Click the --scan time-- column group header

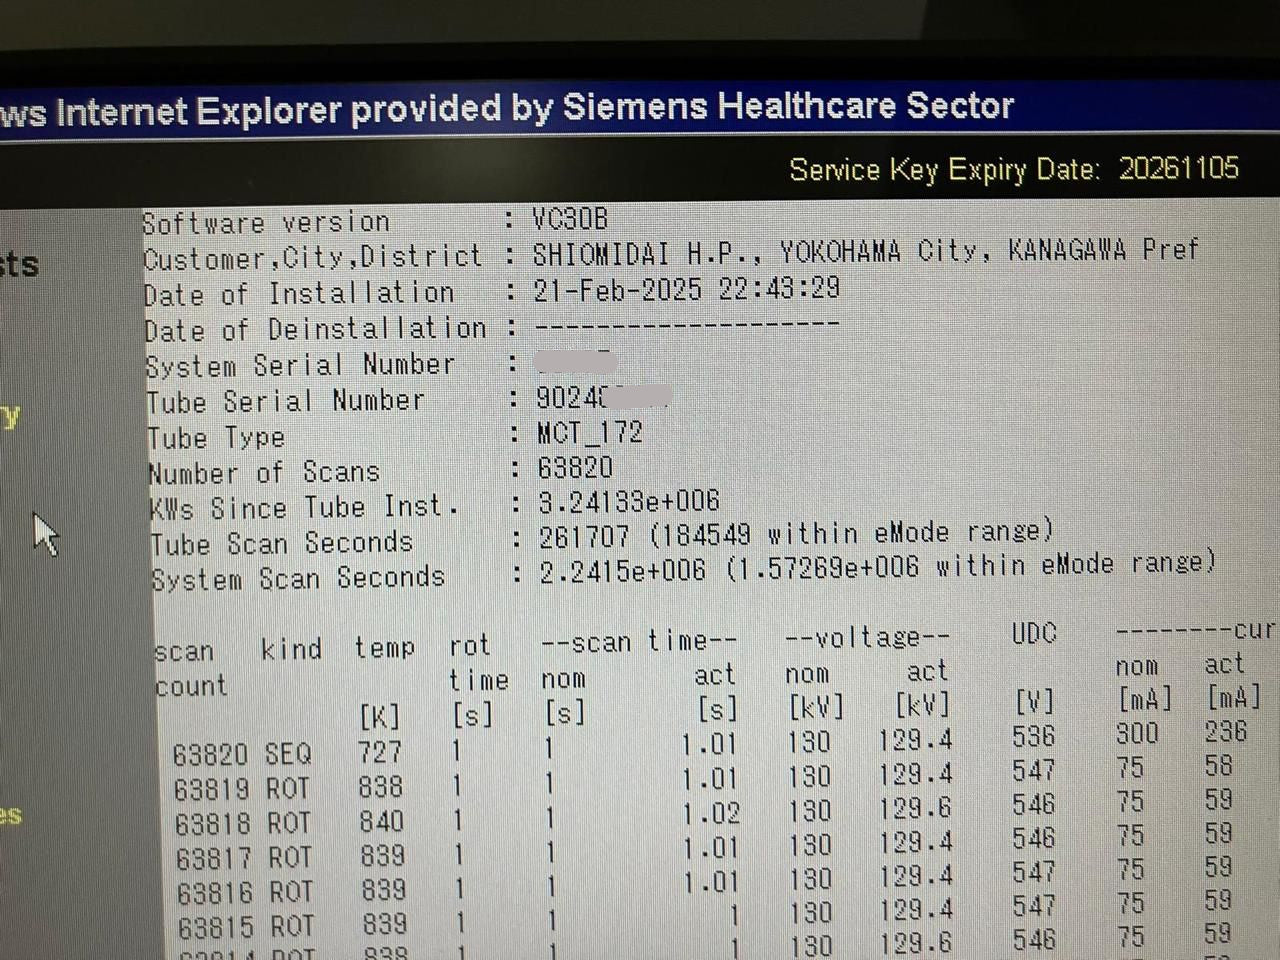coord(639,641)
